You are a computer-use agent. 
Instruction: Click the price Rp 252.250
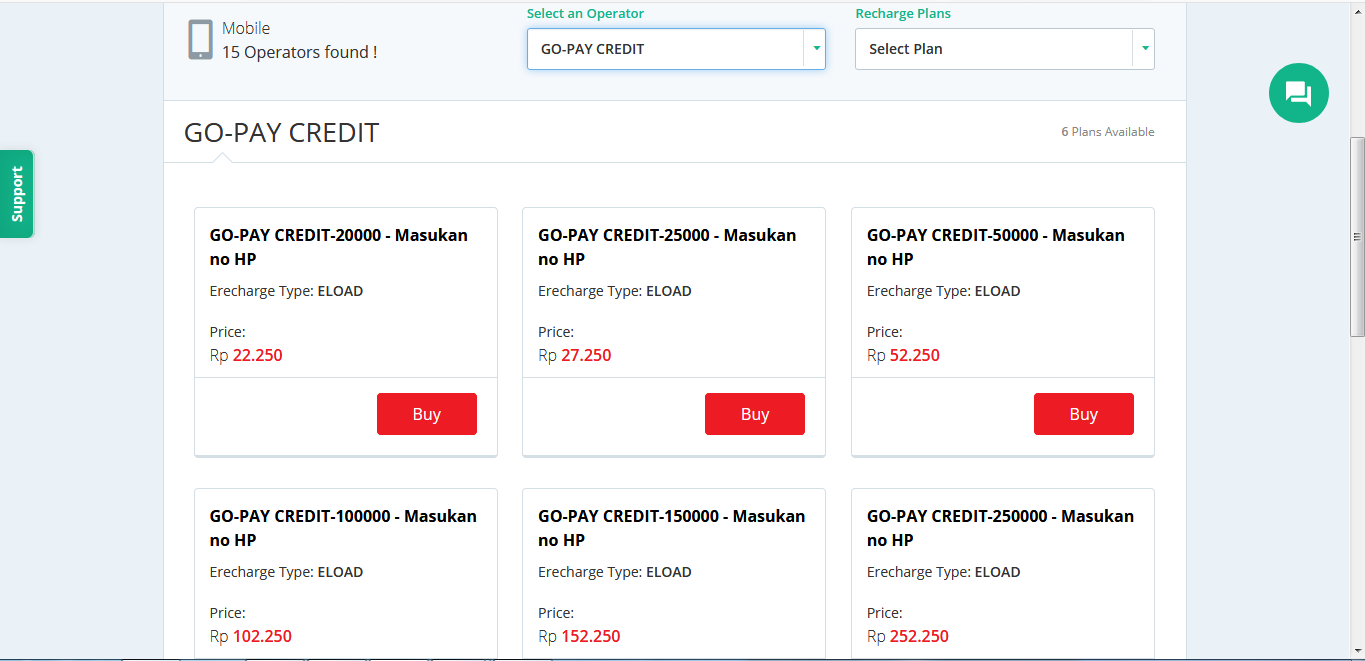coord(908,636)
